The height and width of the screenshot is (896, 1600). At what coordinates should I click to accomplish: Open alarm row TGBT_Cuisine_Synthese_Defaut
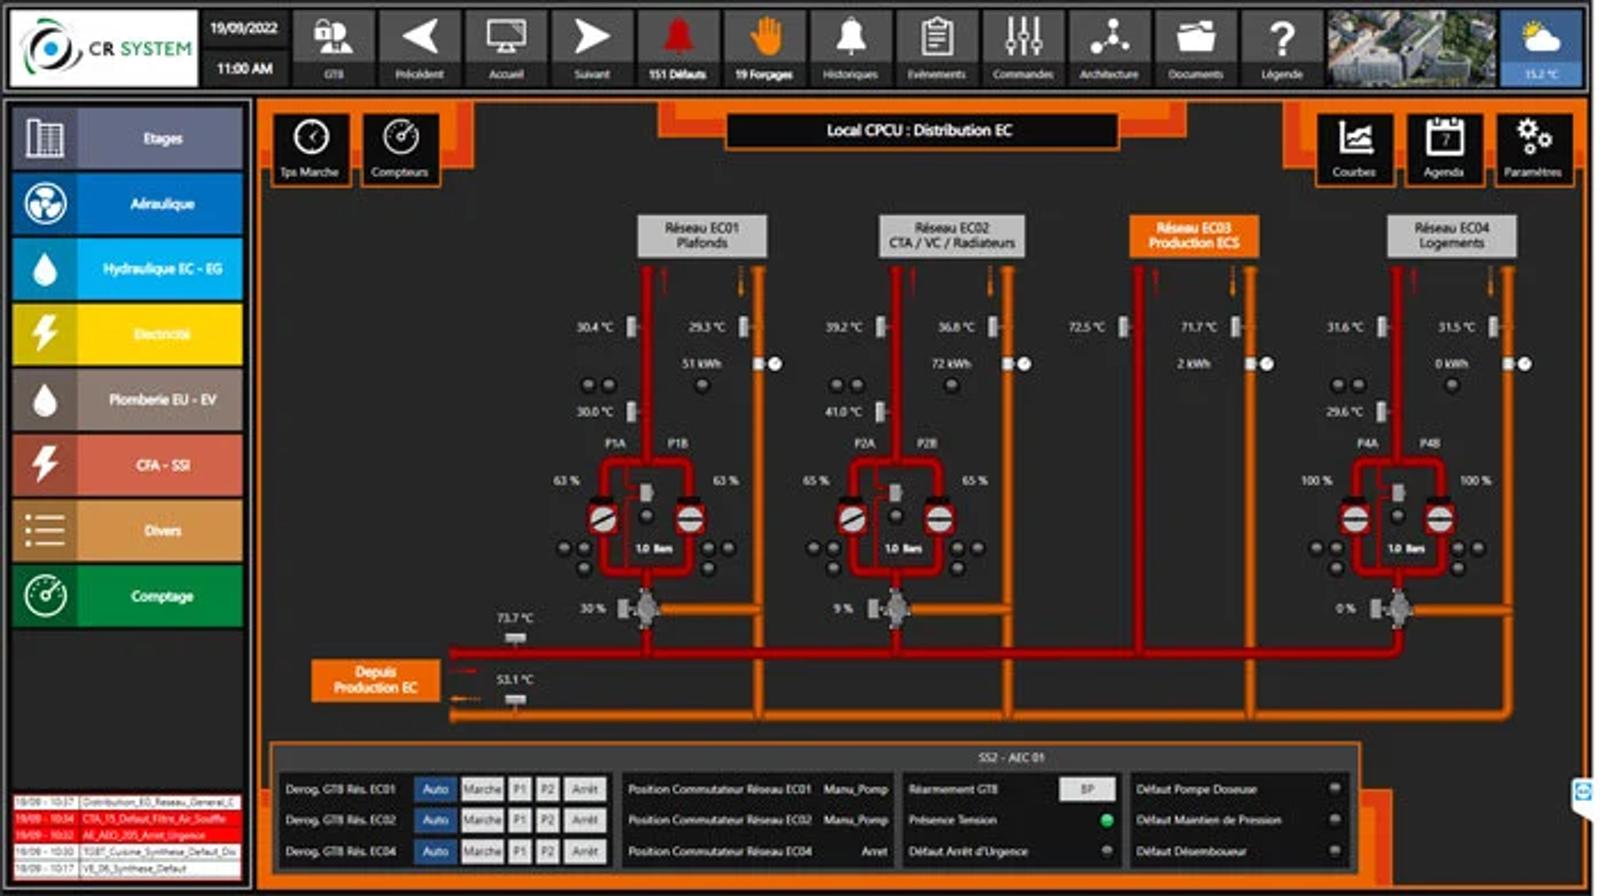click(127, 851)
